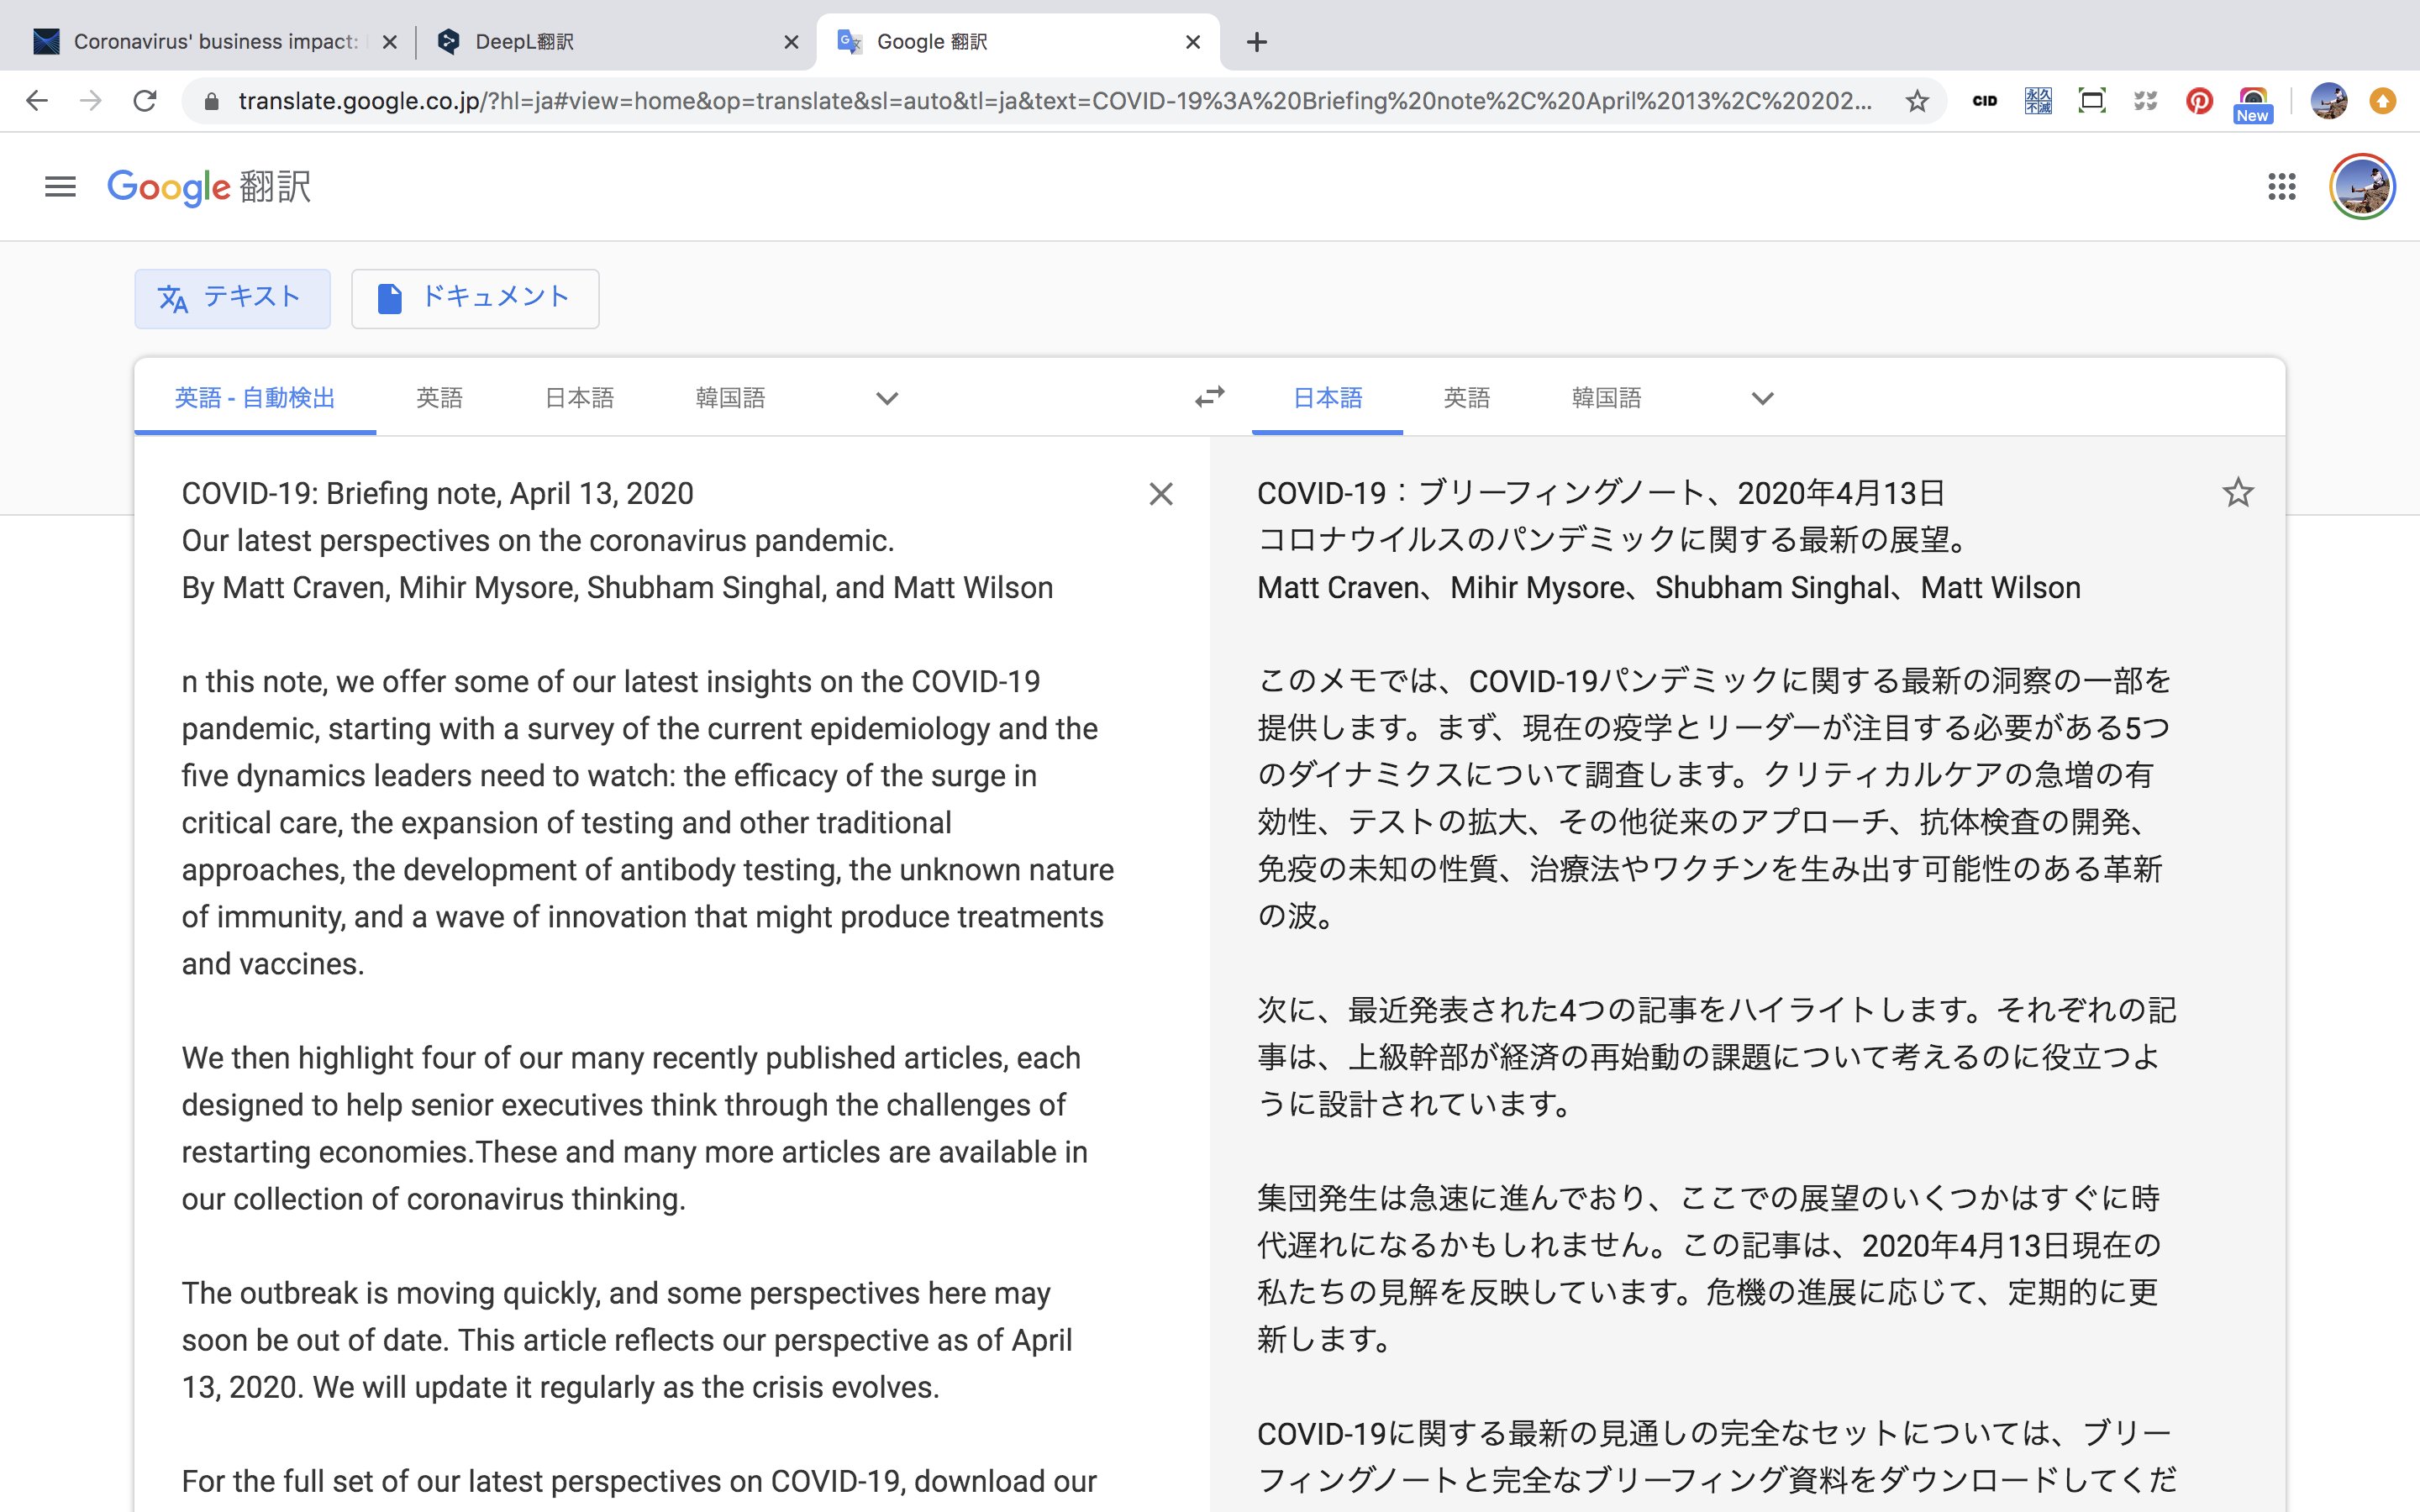2420x1512 pixels.
Task: Choose 英語 as source language
Action: [439, 398]
